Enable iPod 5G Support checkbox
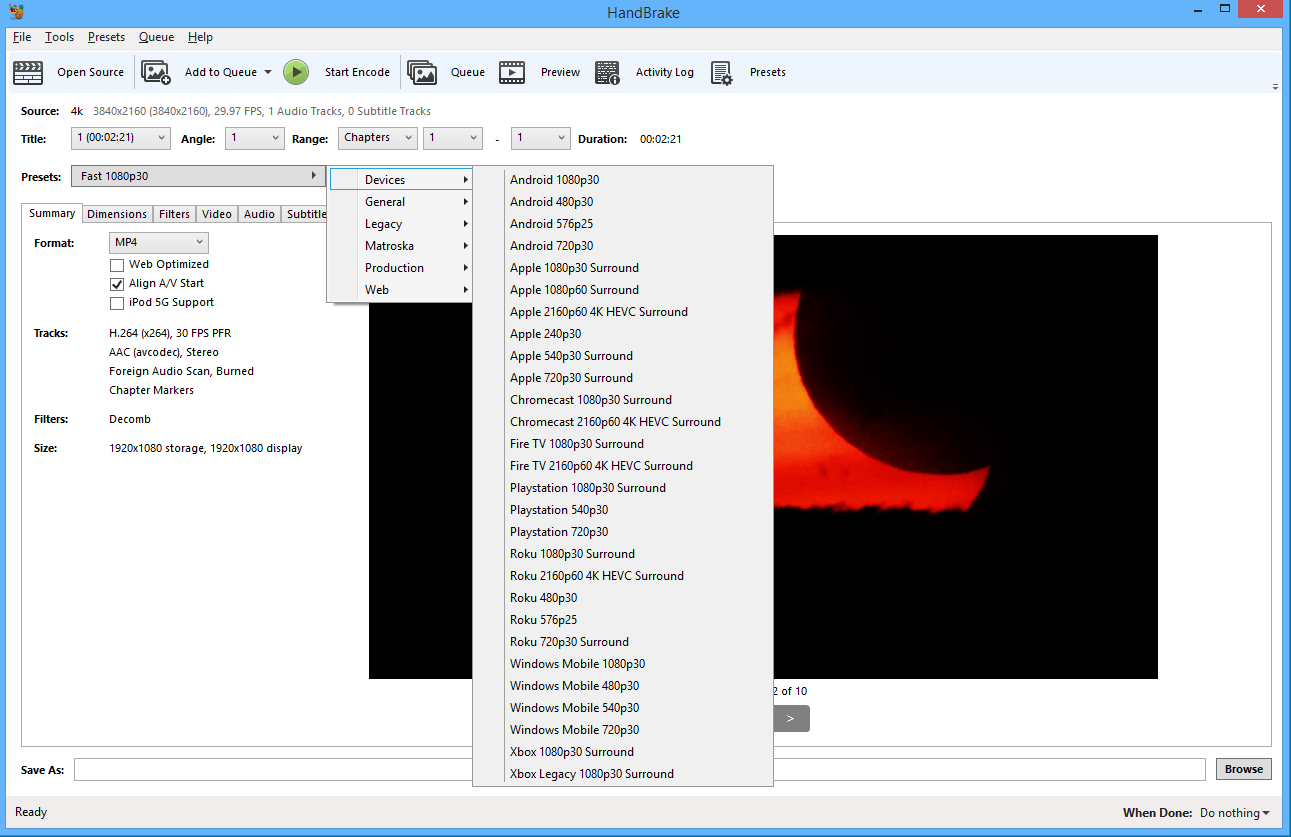 pyautogui.click(x=117, y=303)
